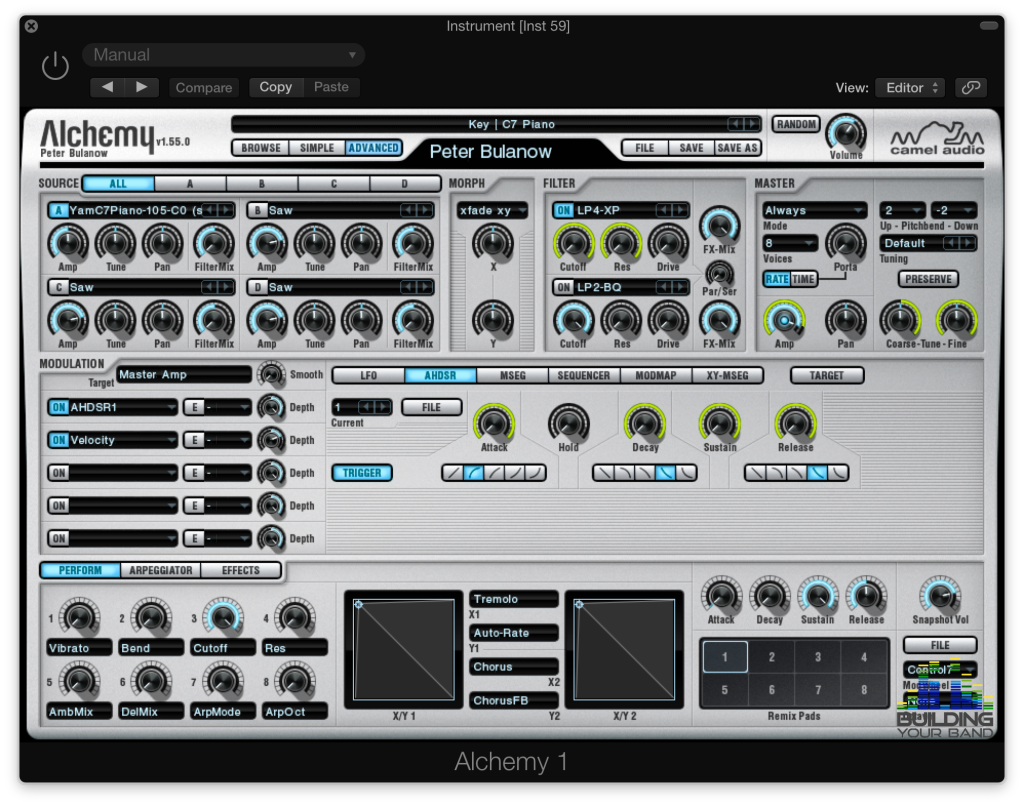
Task: Click source A Amp knob
Action: coord(68,242)
